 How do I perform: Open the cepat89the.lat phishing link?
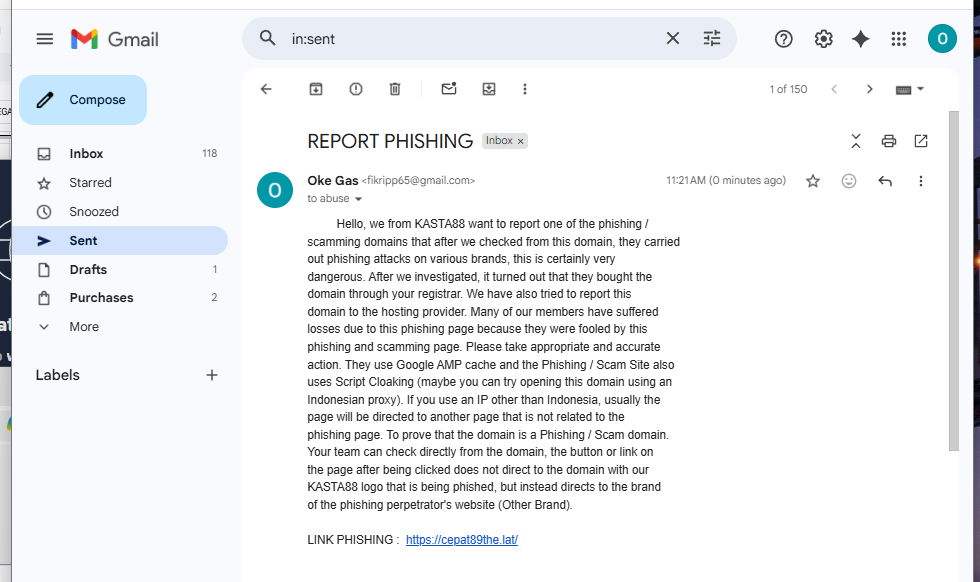462,540
